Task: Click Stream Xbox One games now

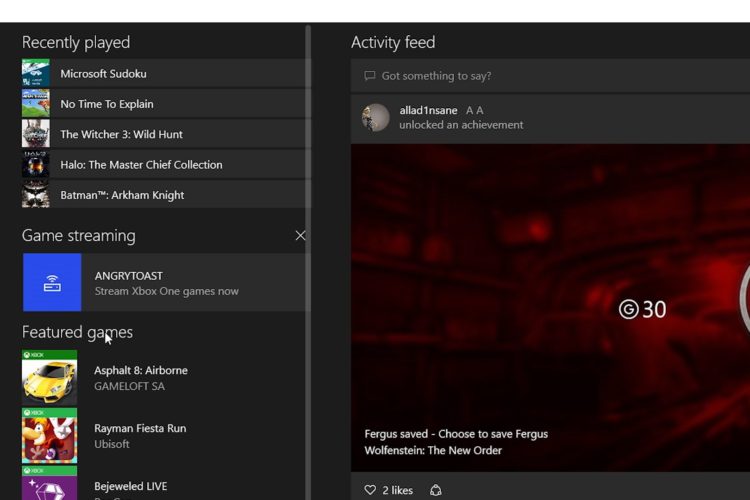Action: (x=166, y=291)
